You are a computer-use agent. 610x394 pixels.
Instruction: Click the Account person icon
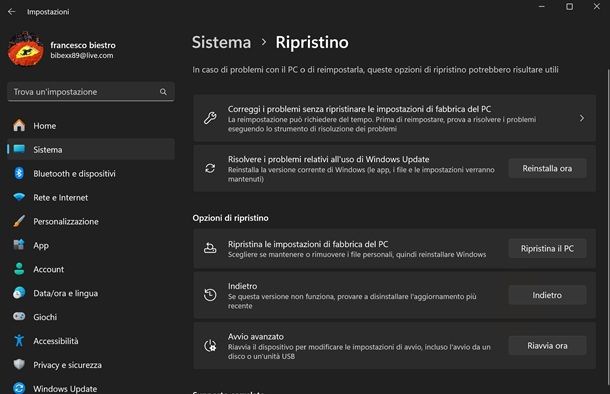coord(19,269)
